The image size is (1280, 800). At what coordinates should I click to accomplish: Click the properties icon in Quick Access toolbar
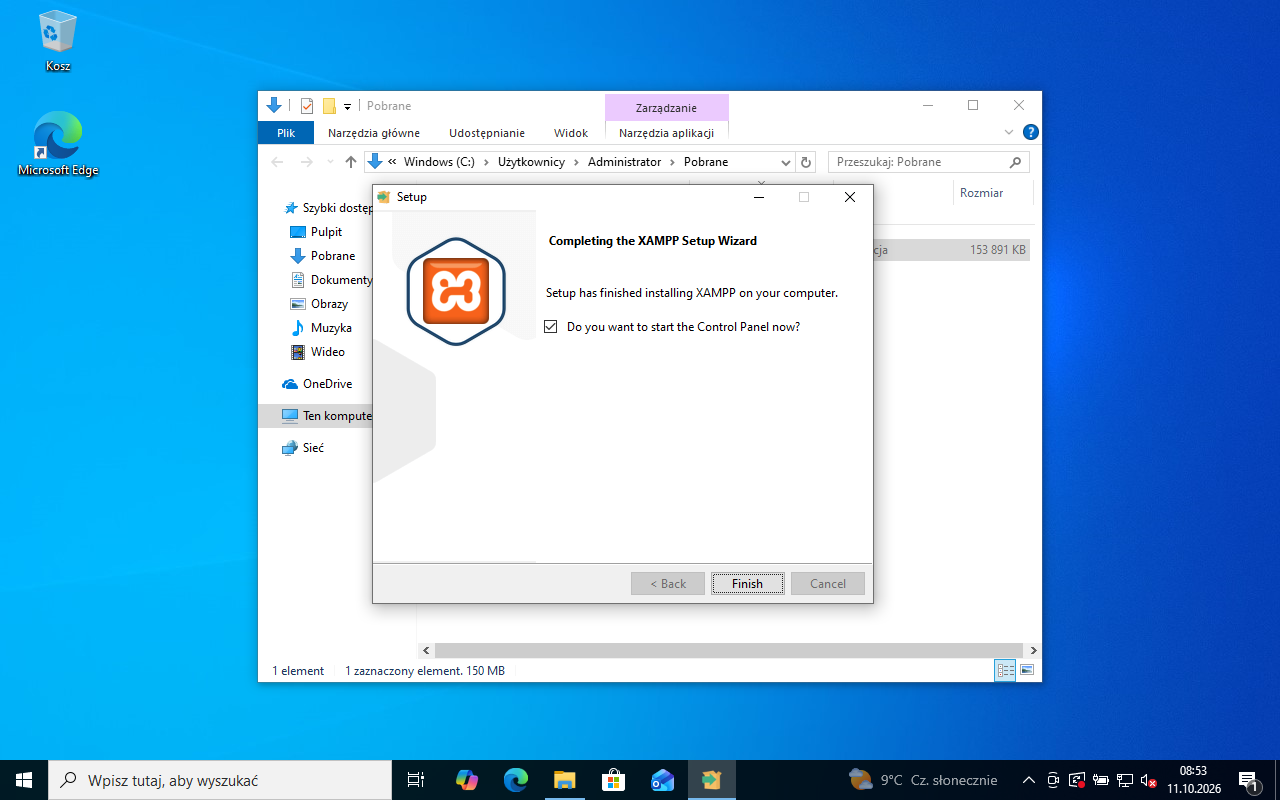pos(307,106)
